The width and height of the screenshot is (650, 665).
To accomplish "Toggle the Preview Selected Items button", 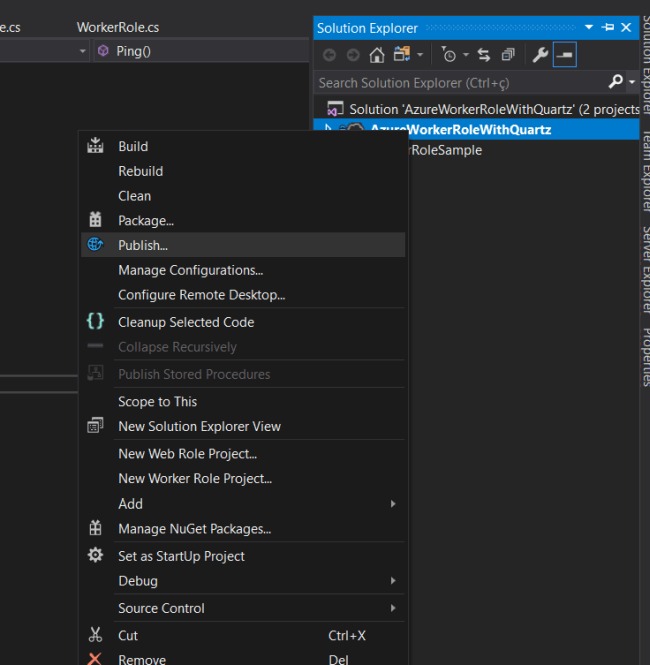I will [565, 55].
